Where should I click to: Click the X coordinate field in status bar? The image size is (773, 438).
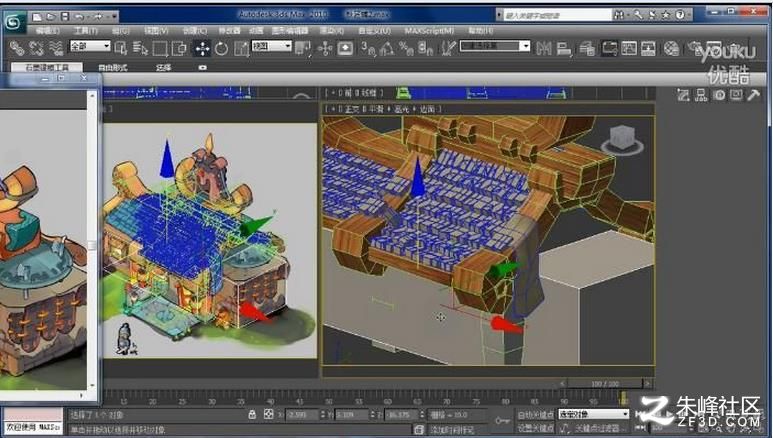[301, 415]
